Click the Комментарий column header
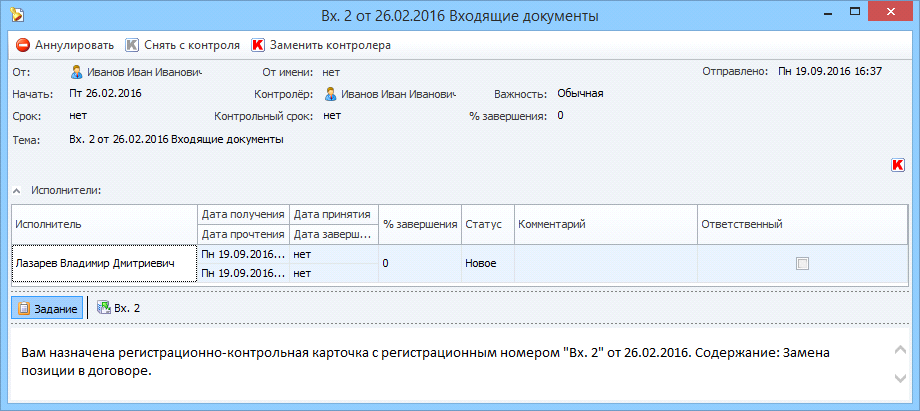Image resolution: width=920 pixels, height=411 pixels. (x=606, y=224)
